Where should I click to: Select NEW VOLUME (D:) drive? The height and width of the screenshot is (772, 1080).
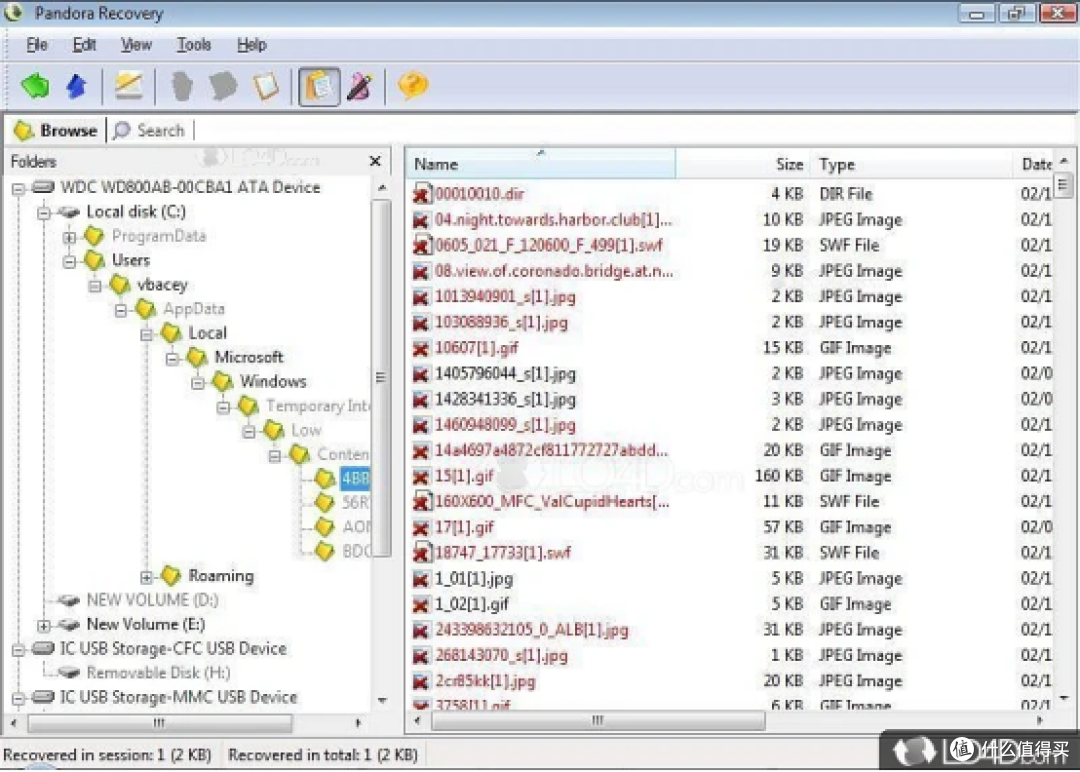click(x=152, y=600)
